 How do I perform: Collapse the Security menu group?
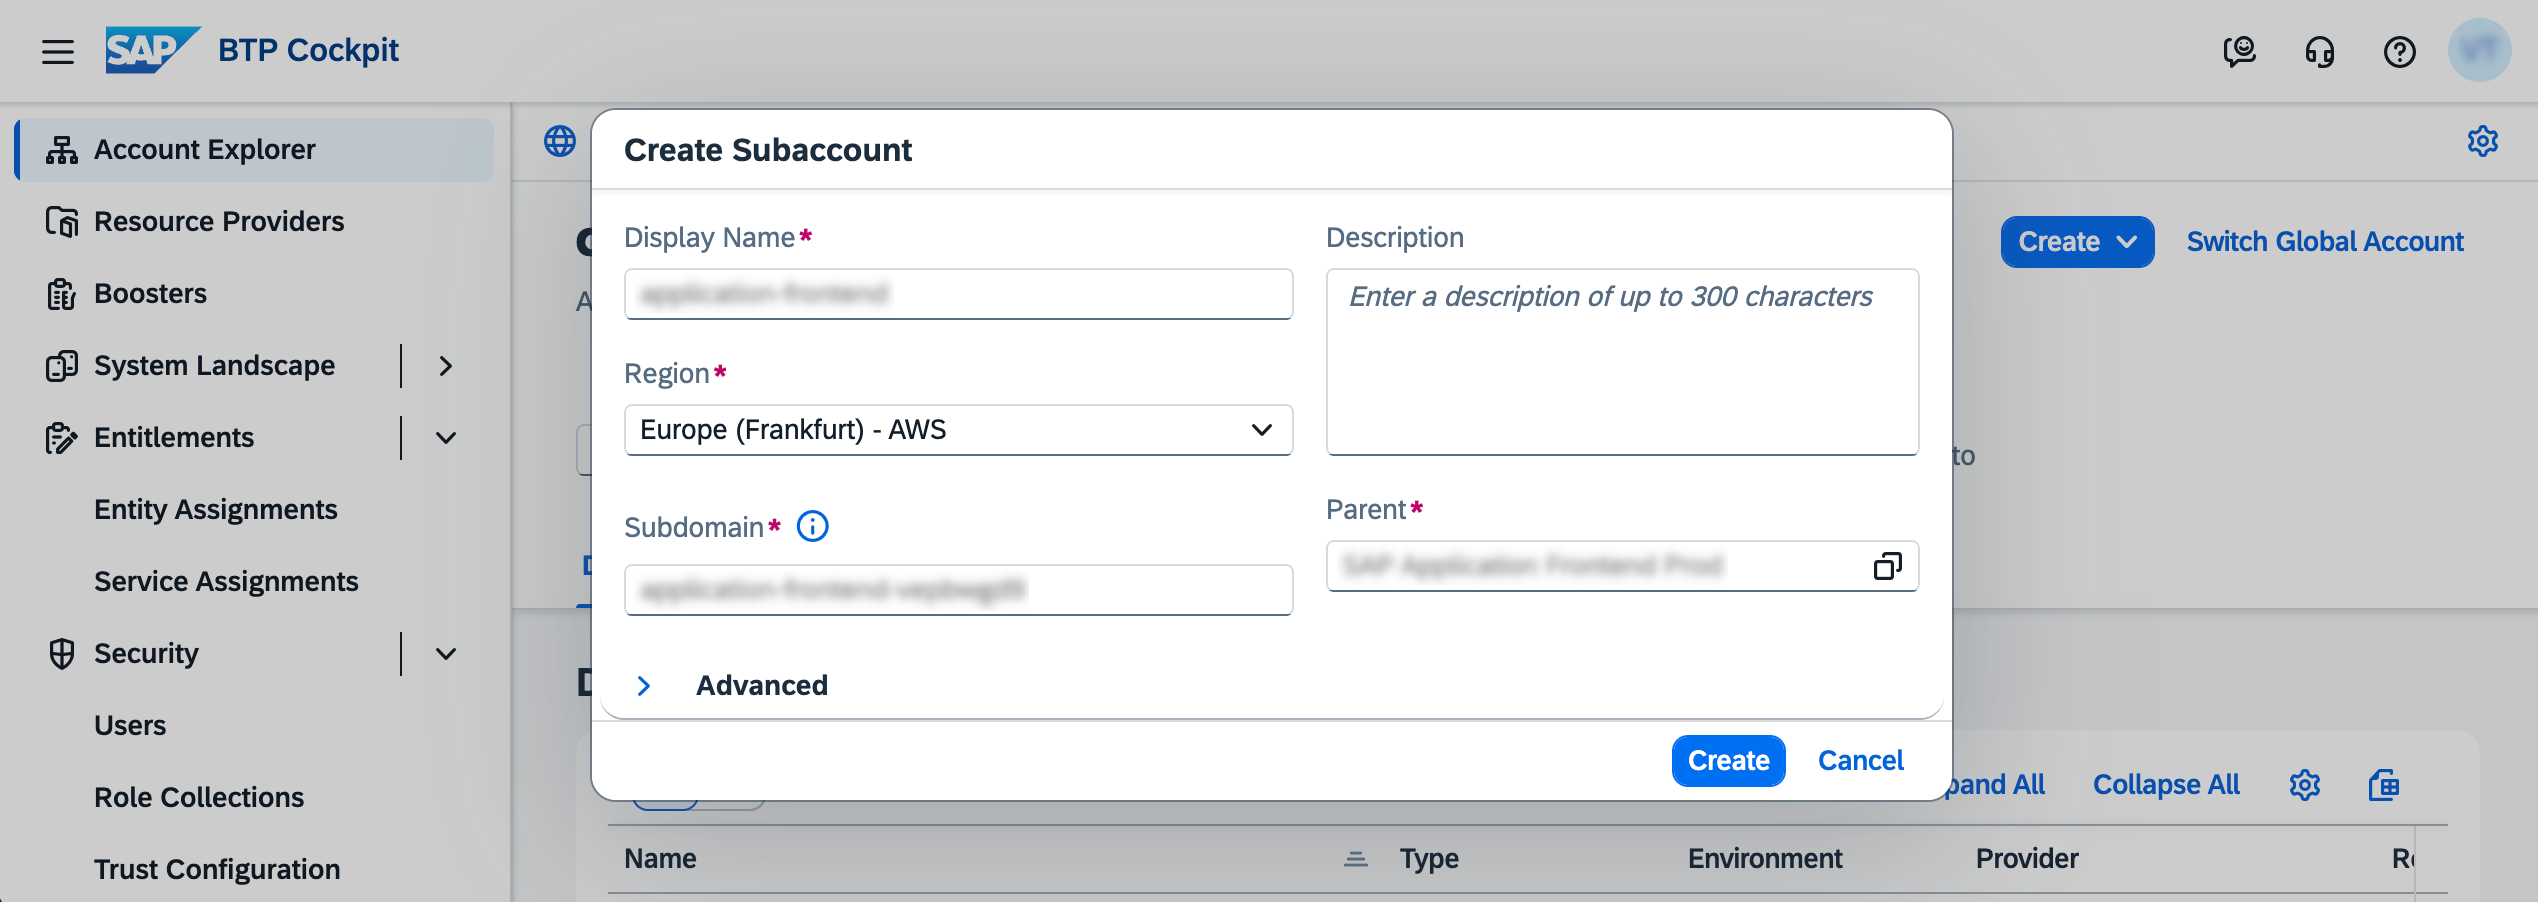tap(446, 654)
